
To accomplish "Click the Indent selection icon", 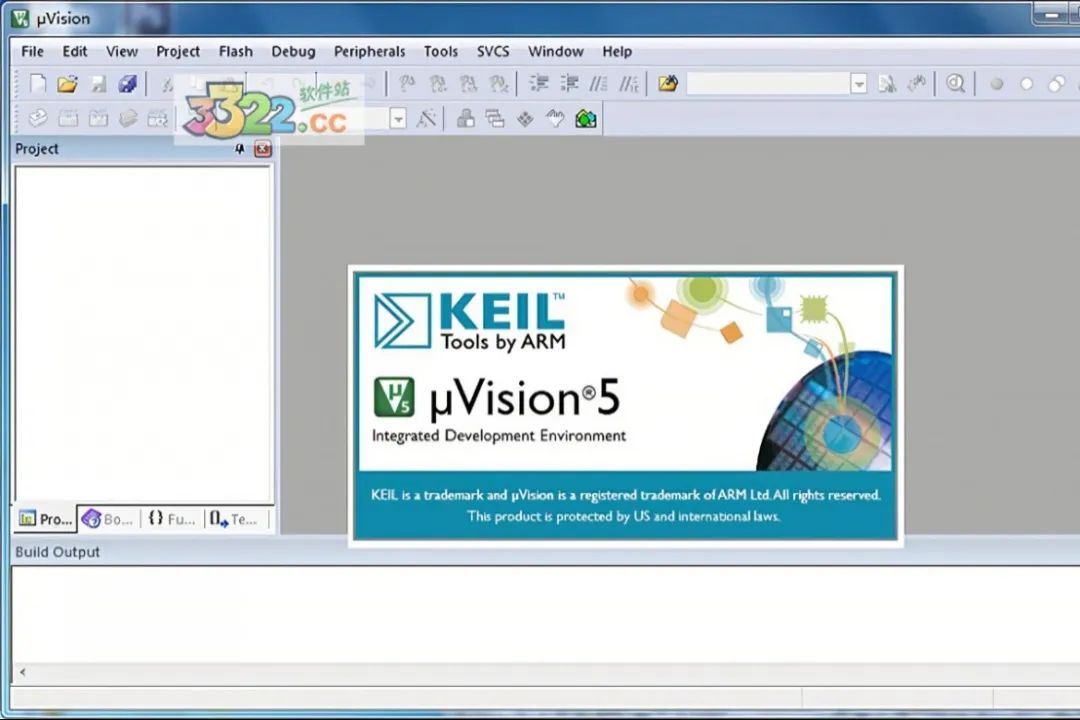I will point(539,84).
